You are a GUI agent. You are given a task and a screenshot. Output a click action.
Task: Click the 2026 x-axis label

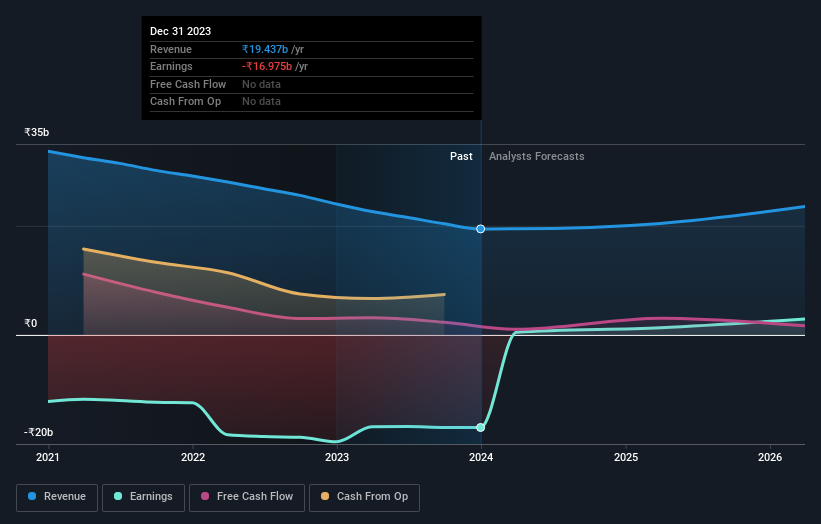[770, 457]
